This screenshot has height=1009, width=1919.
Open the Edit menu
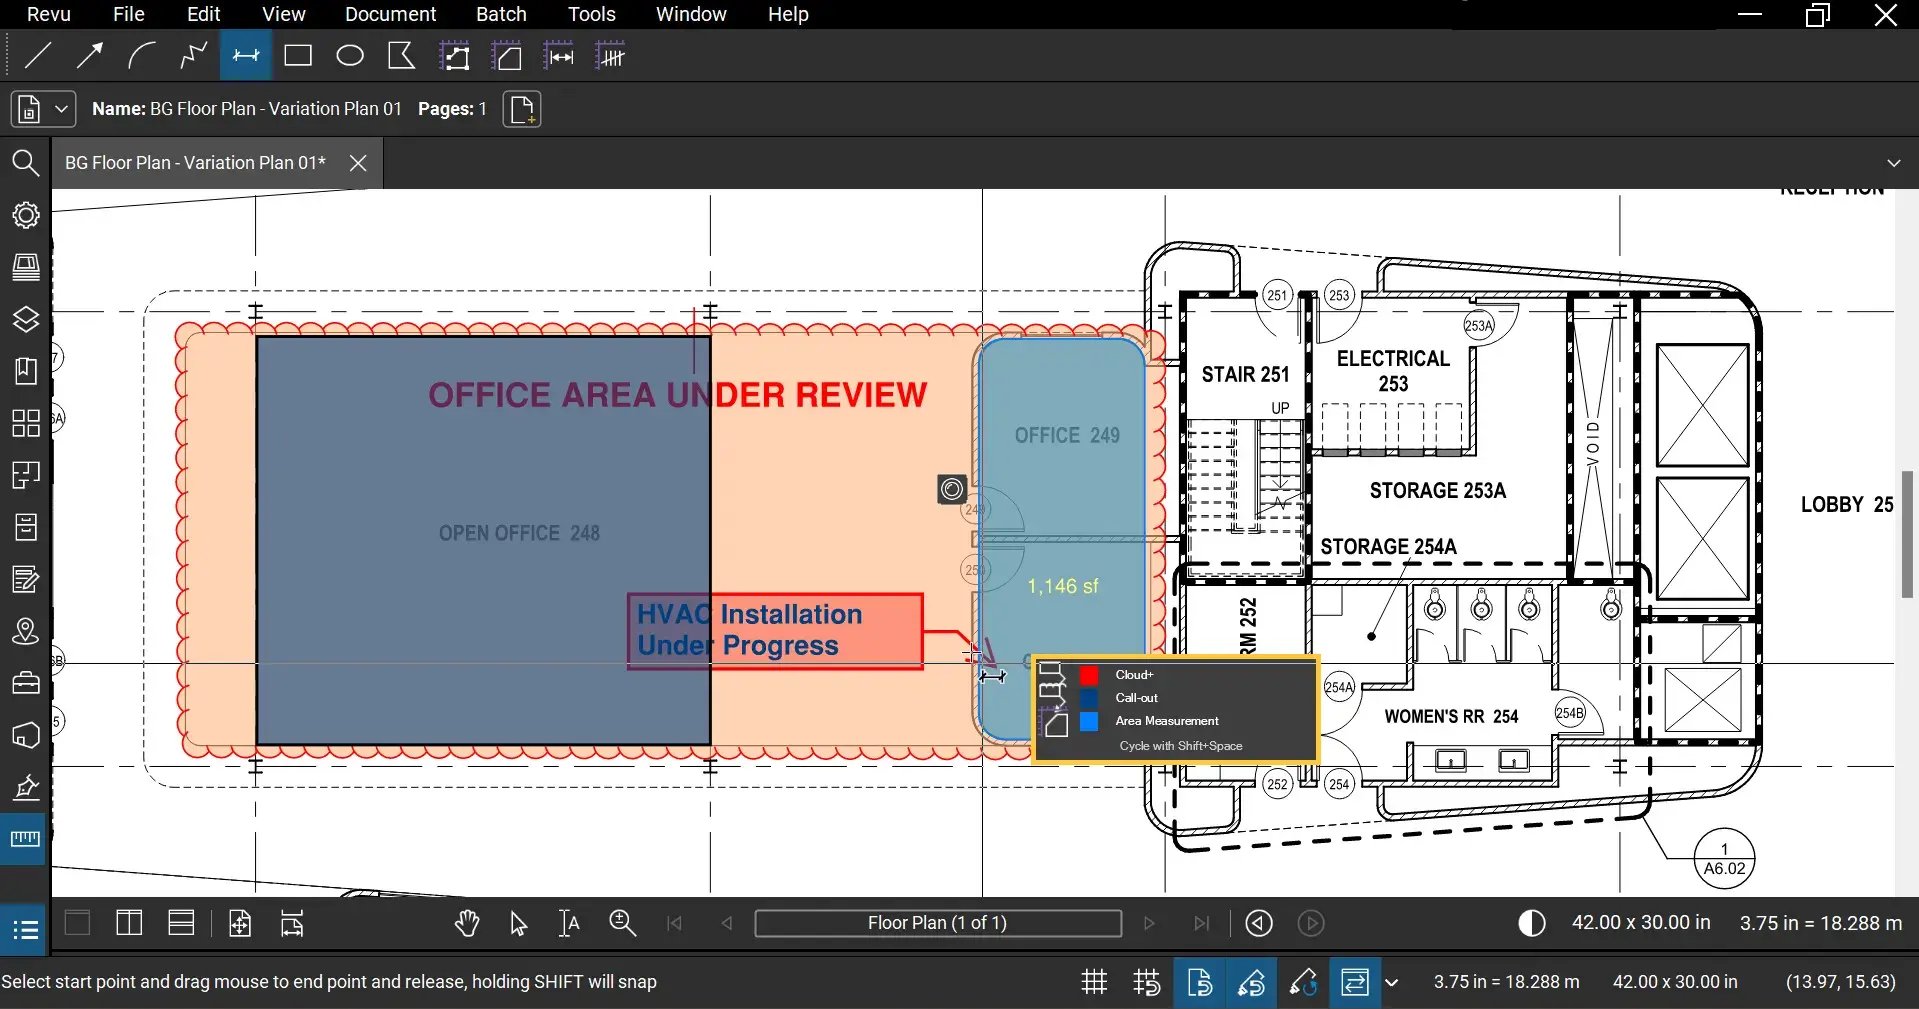coord(203,14)
